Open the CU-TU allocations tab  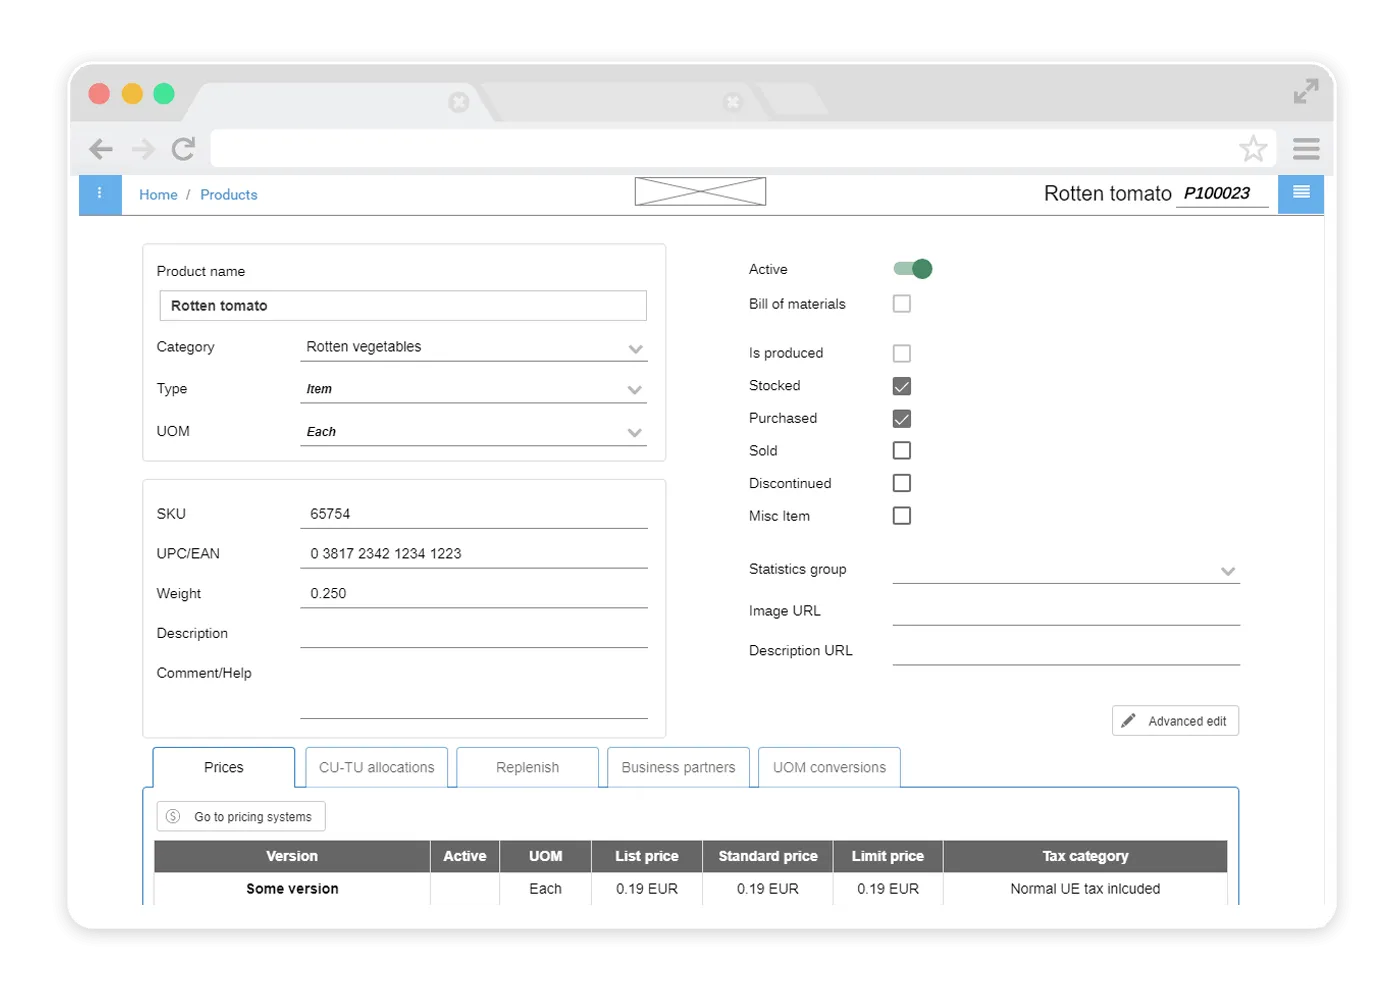[377, 767]
